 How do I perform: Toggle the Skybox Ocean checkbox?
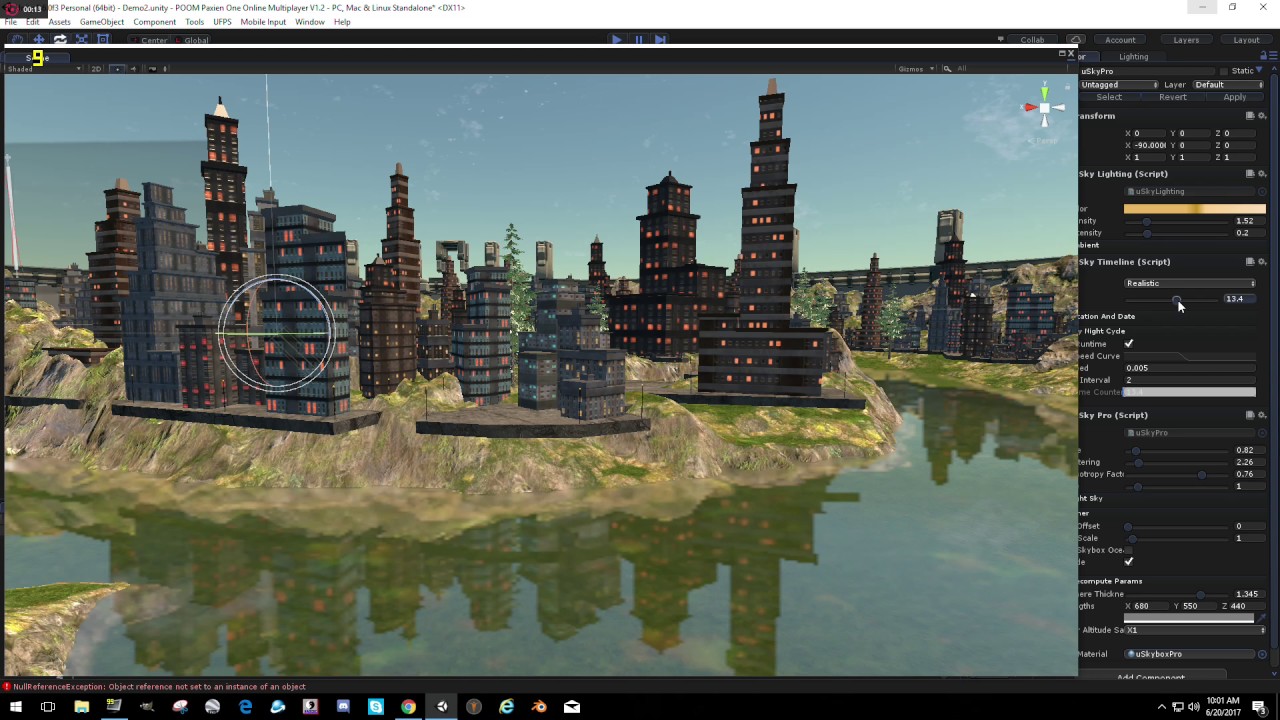pyautogui.click(x=1129, y=550)
